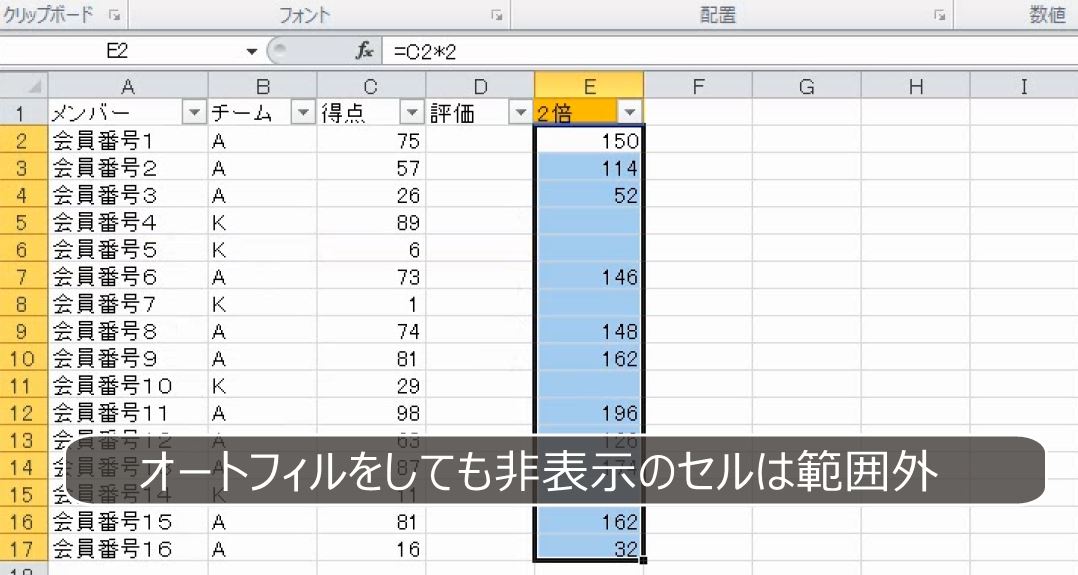Click the 2倍 header cell

[x=589, y=112]
